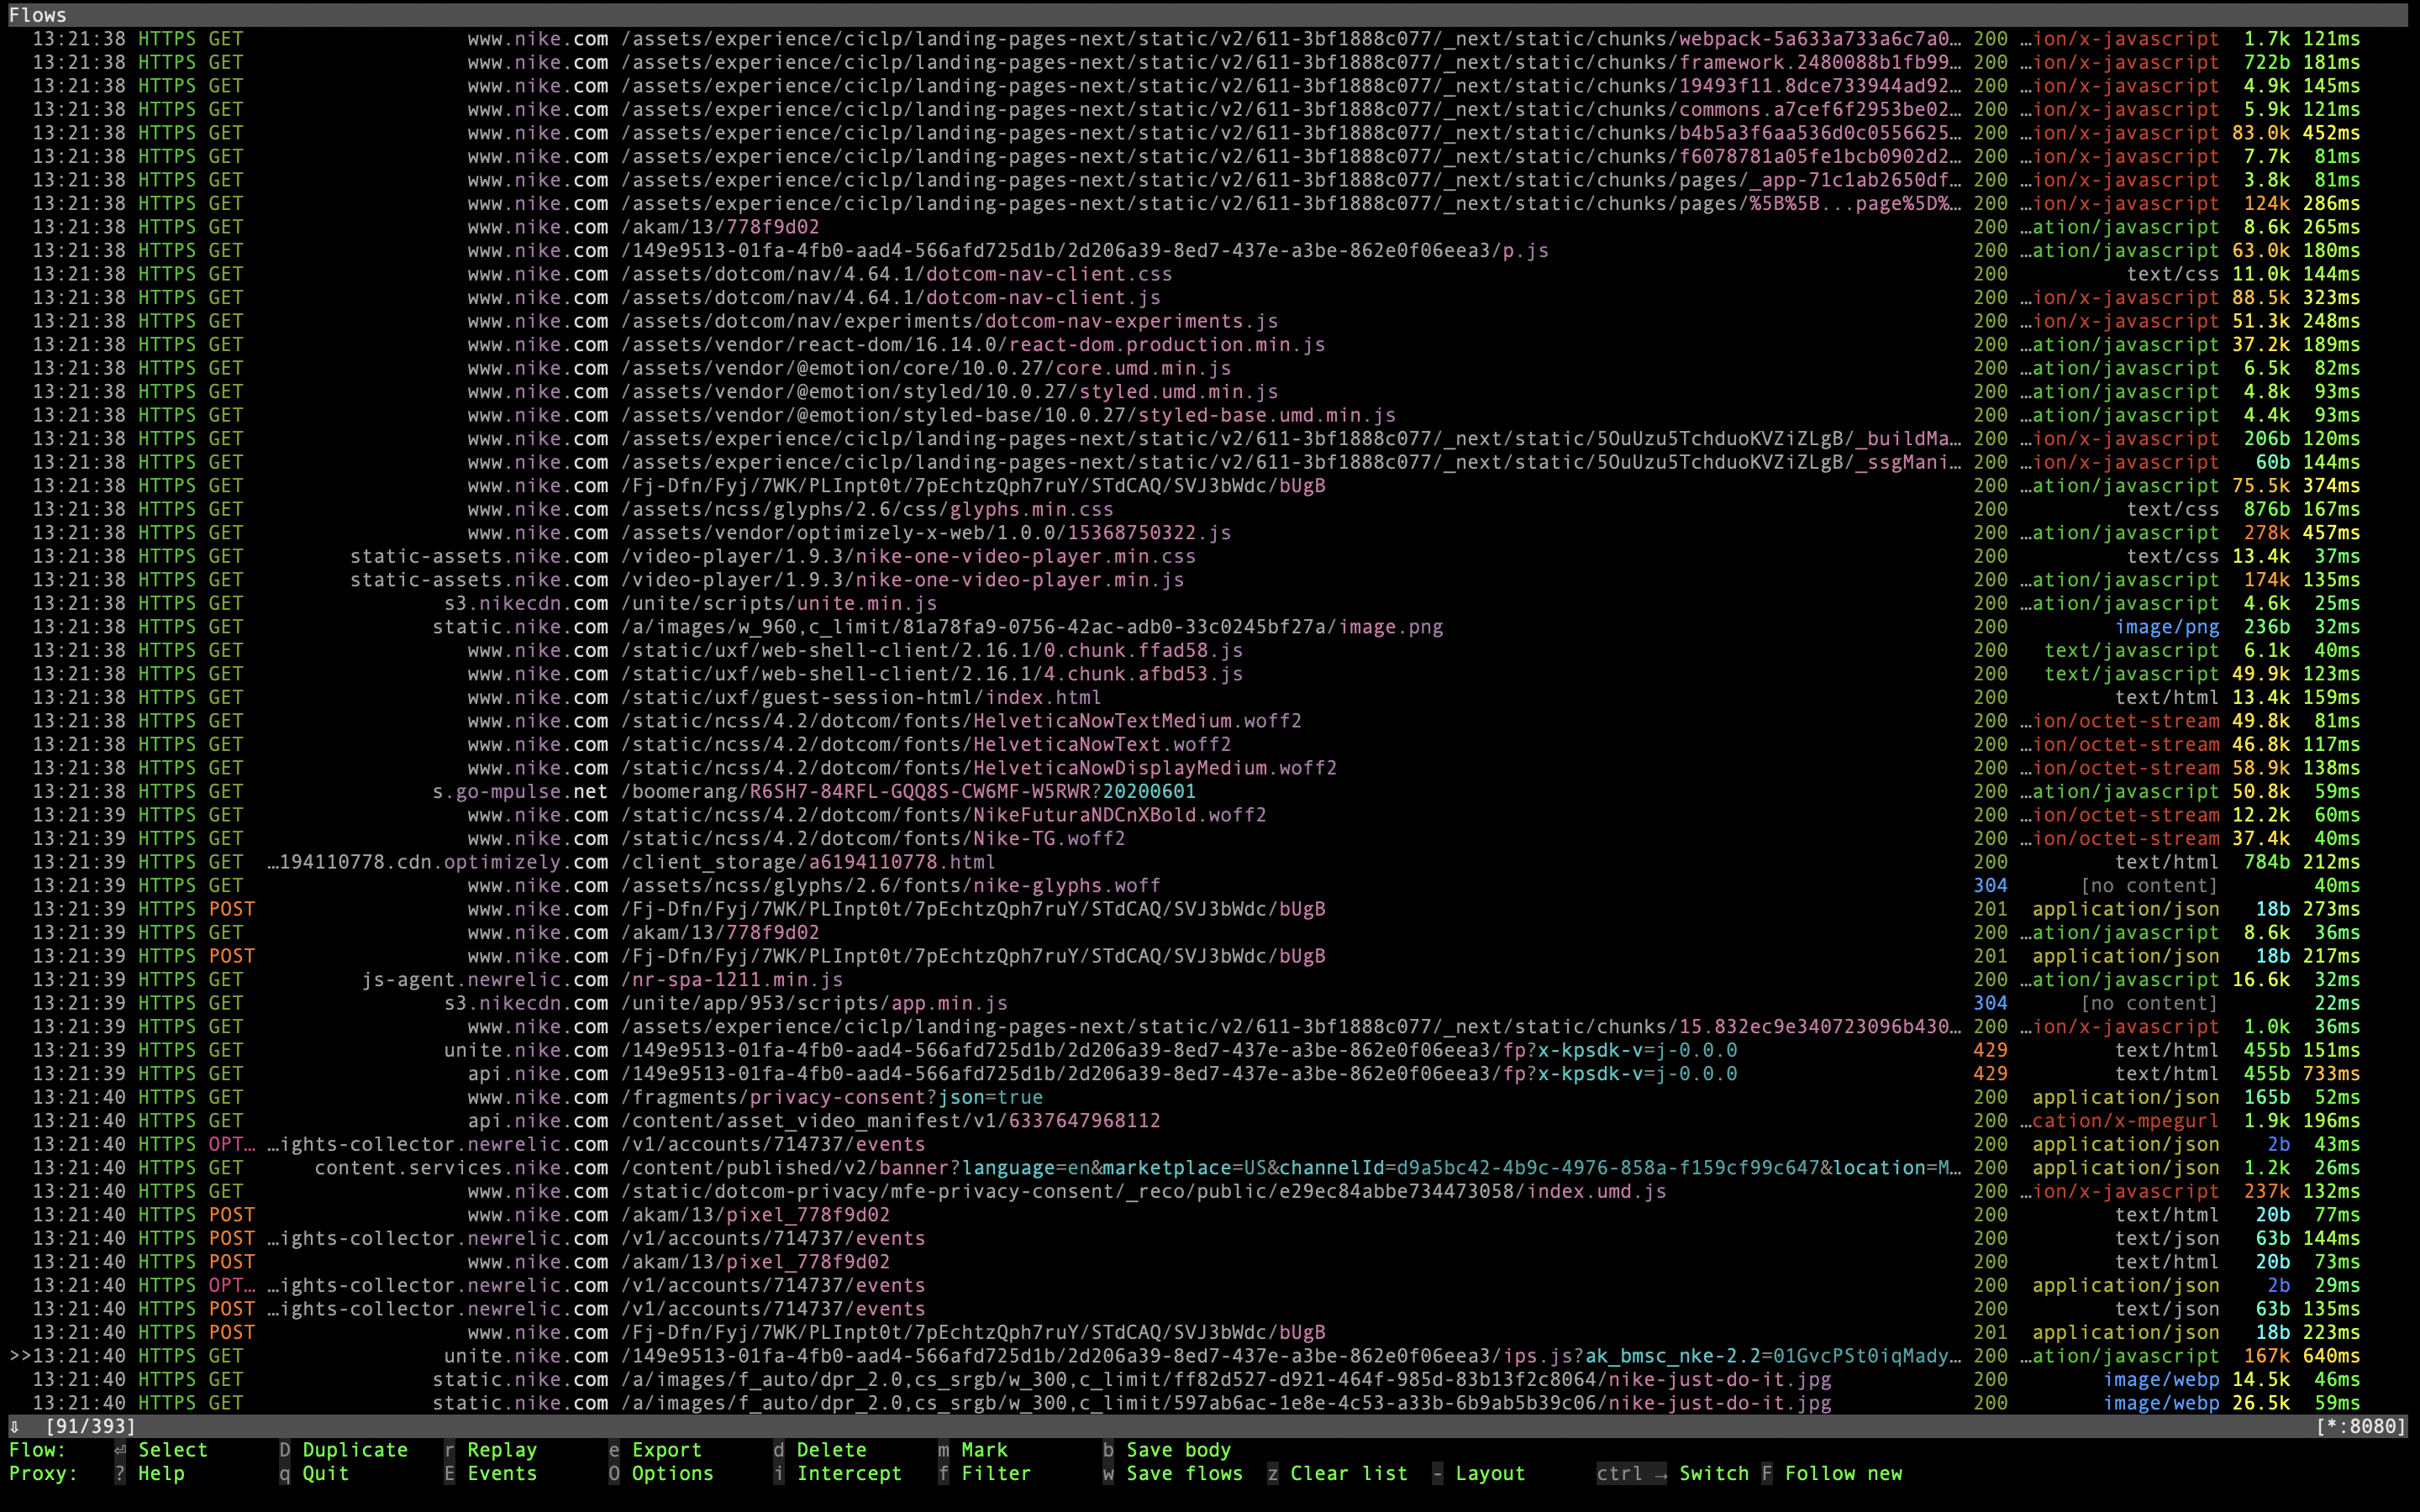Screen dimensions: 2420x1512
Task: Select the webpack-5a633a733a6c7a0 chunk flow
Action: [1210, 39]
